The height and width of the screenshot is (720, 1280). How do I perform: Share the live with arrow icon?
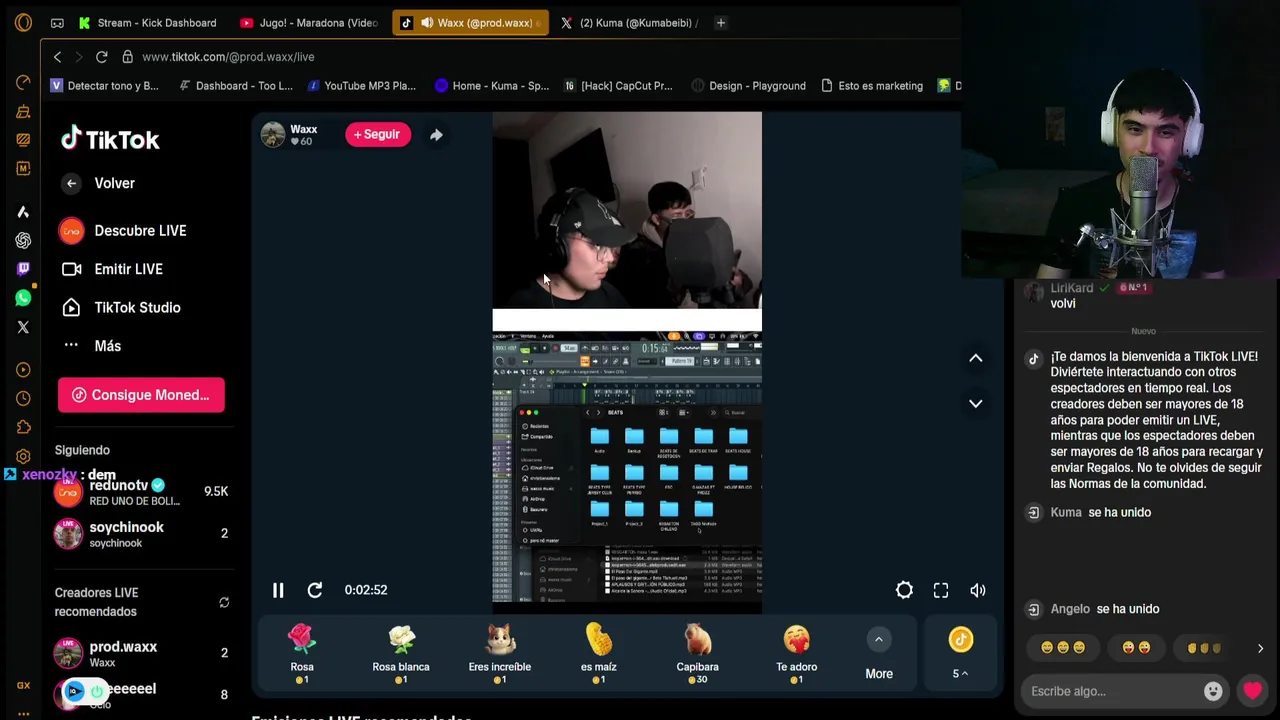pyautogui.click(x=436, y=135)
